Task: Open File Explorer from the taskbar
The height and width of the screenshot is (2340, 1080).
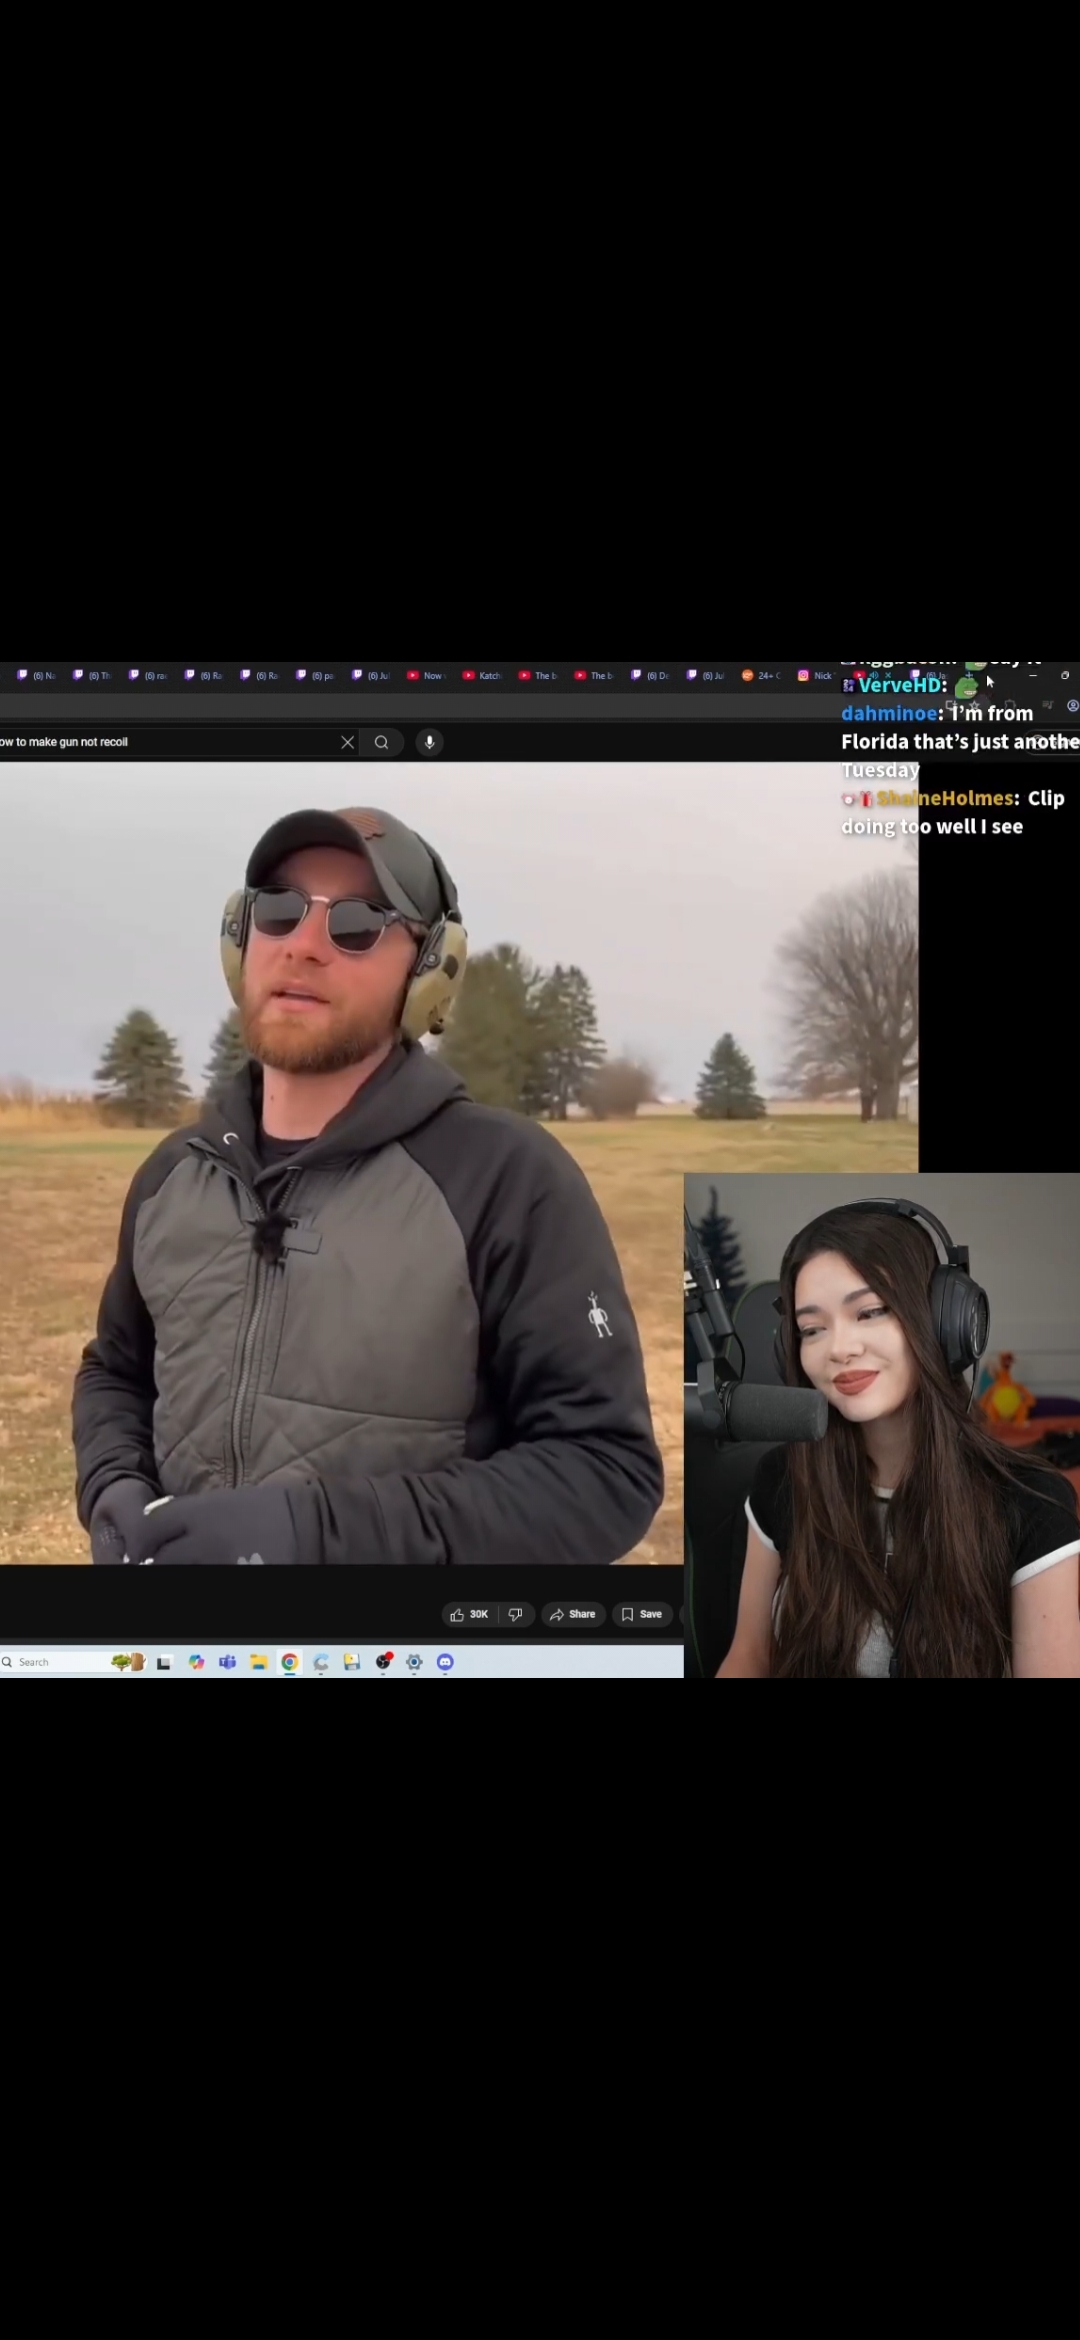Action: 258,1662
